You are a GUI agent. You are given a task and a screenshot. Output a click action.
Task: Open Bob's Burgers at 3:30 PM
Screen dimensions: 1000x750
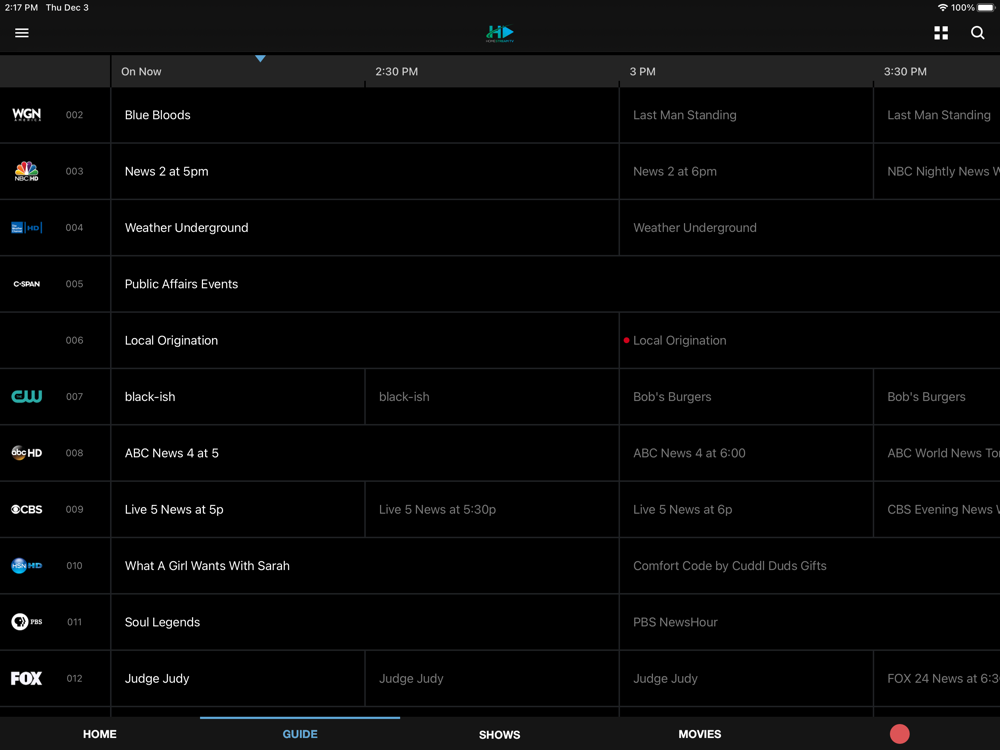coord(937,397)
